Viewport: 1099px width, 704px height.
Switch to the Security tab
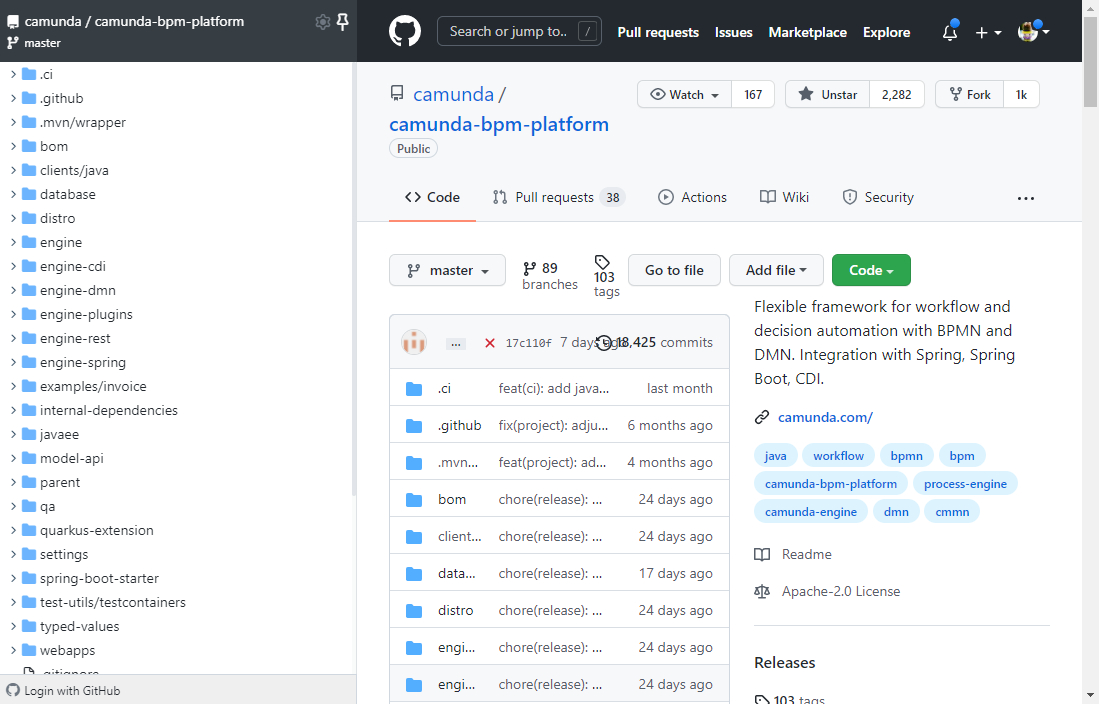point(878,198)
